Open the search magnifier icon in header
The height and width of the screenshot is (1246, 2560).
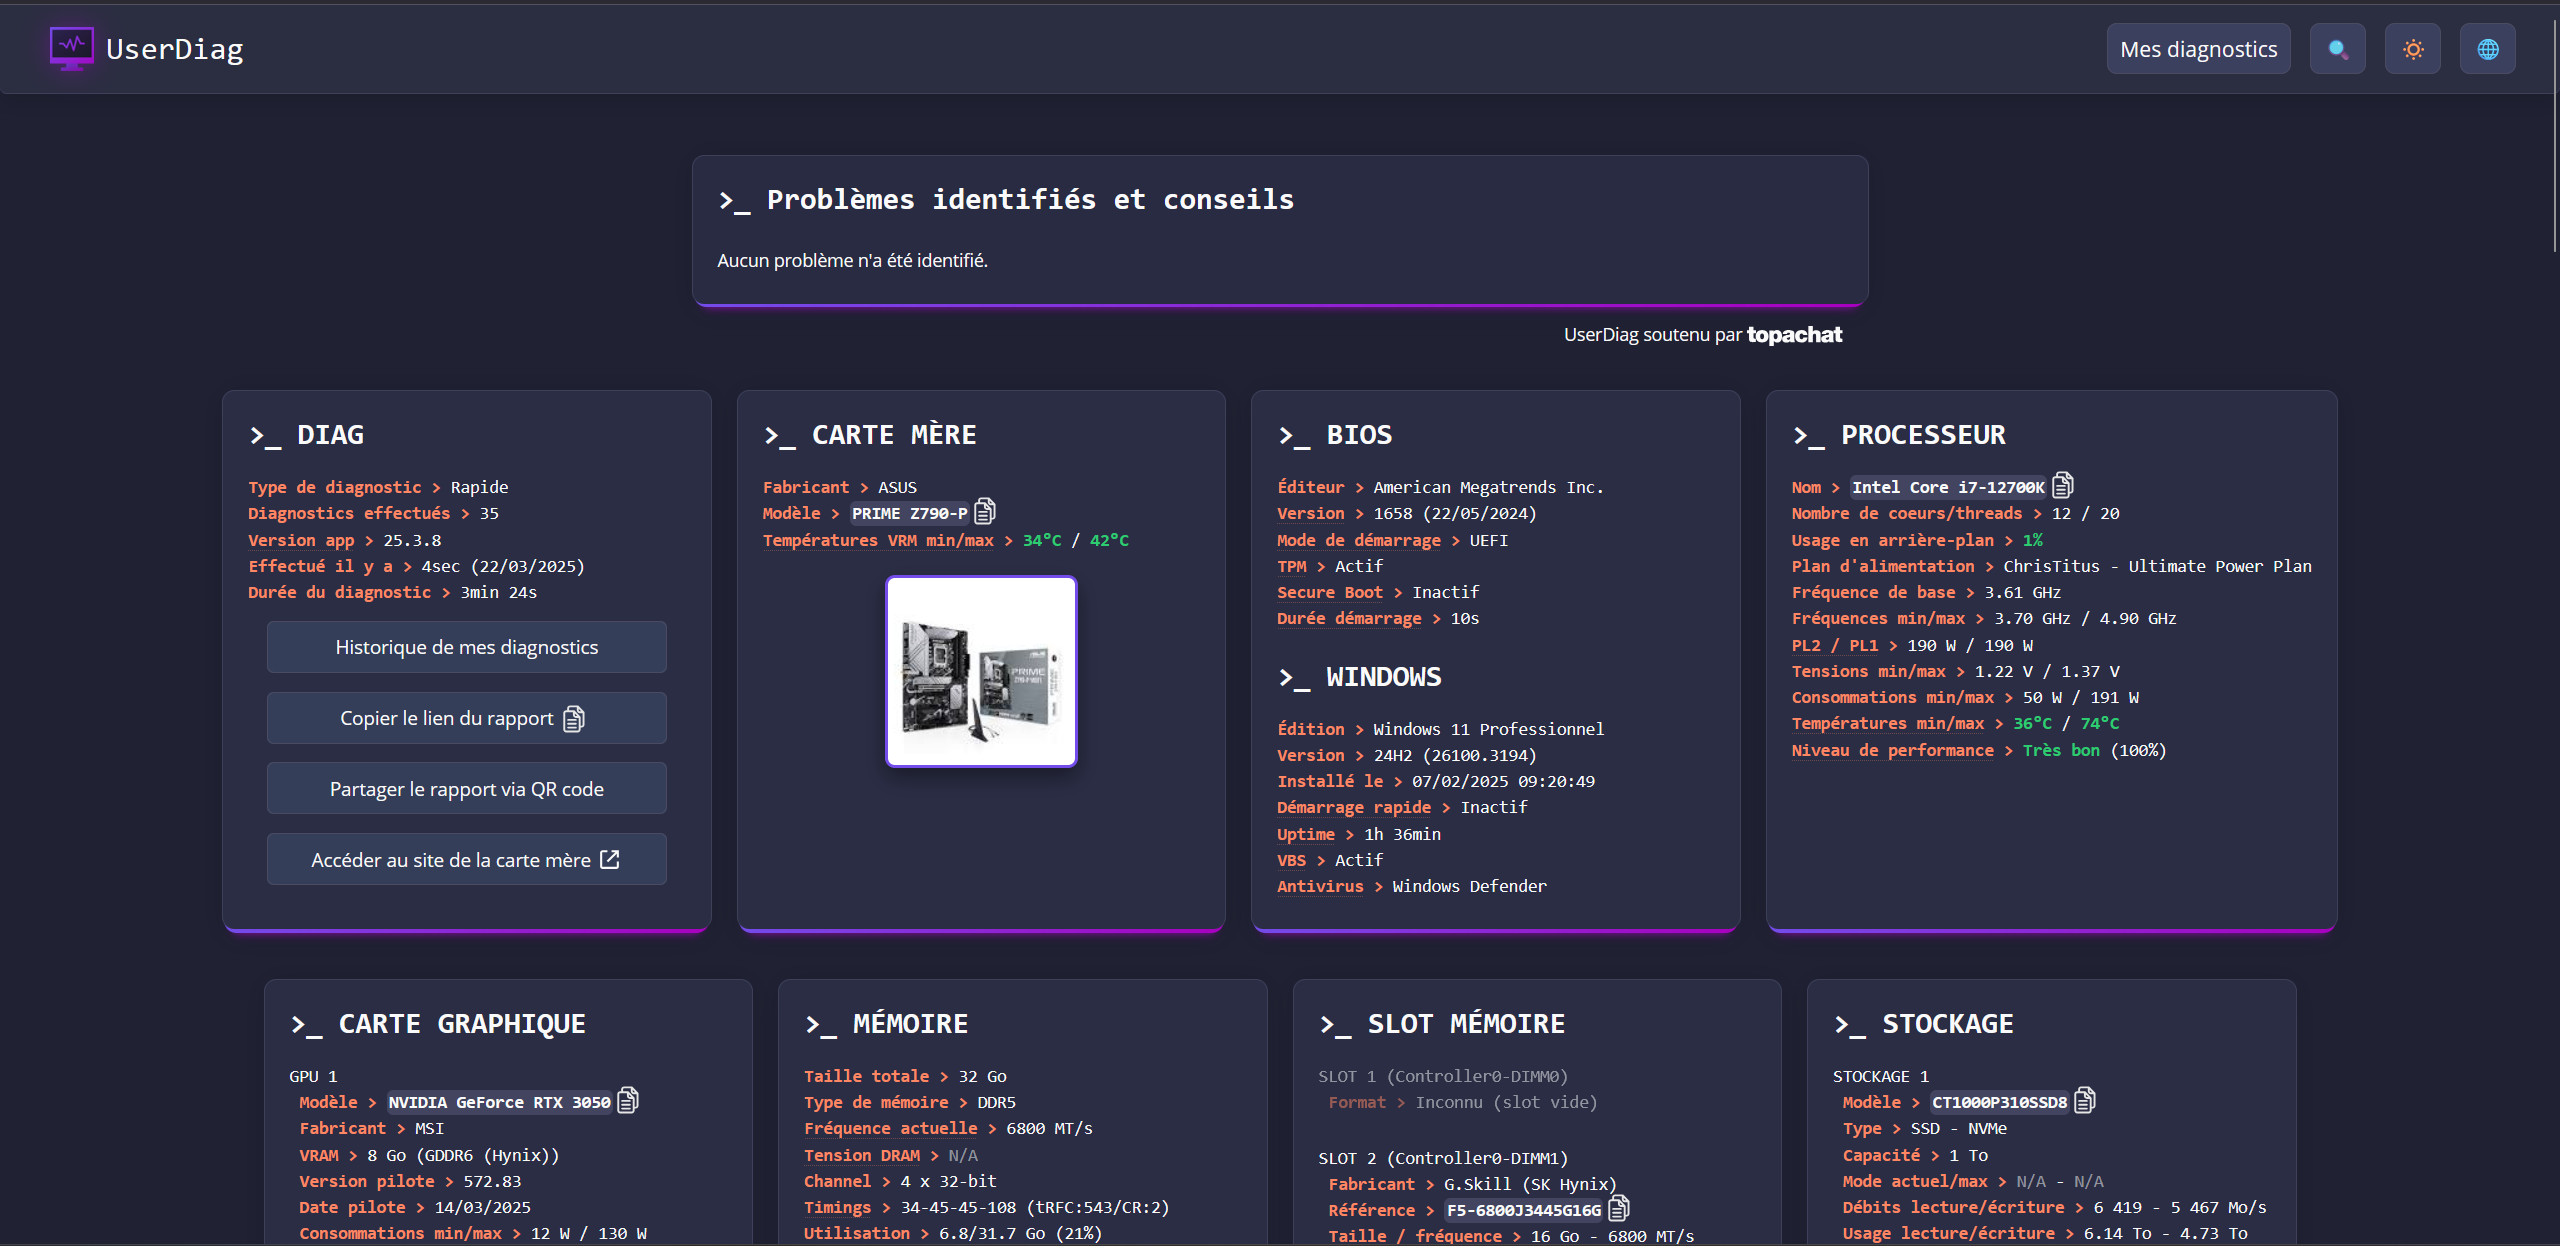[x=2337, y=49]
